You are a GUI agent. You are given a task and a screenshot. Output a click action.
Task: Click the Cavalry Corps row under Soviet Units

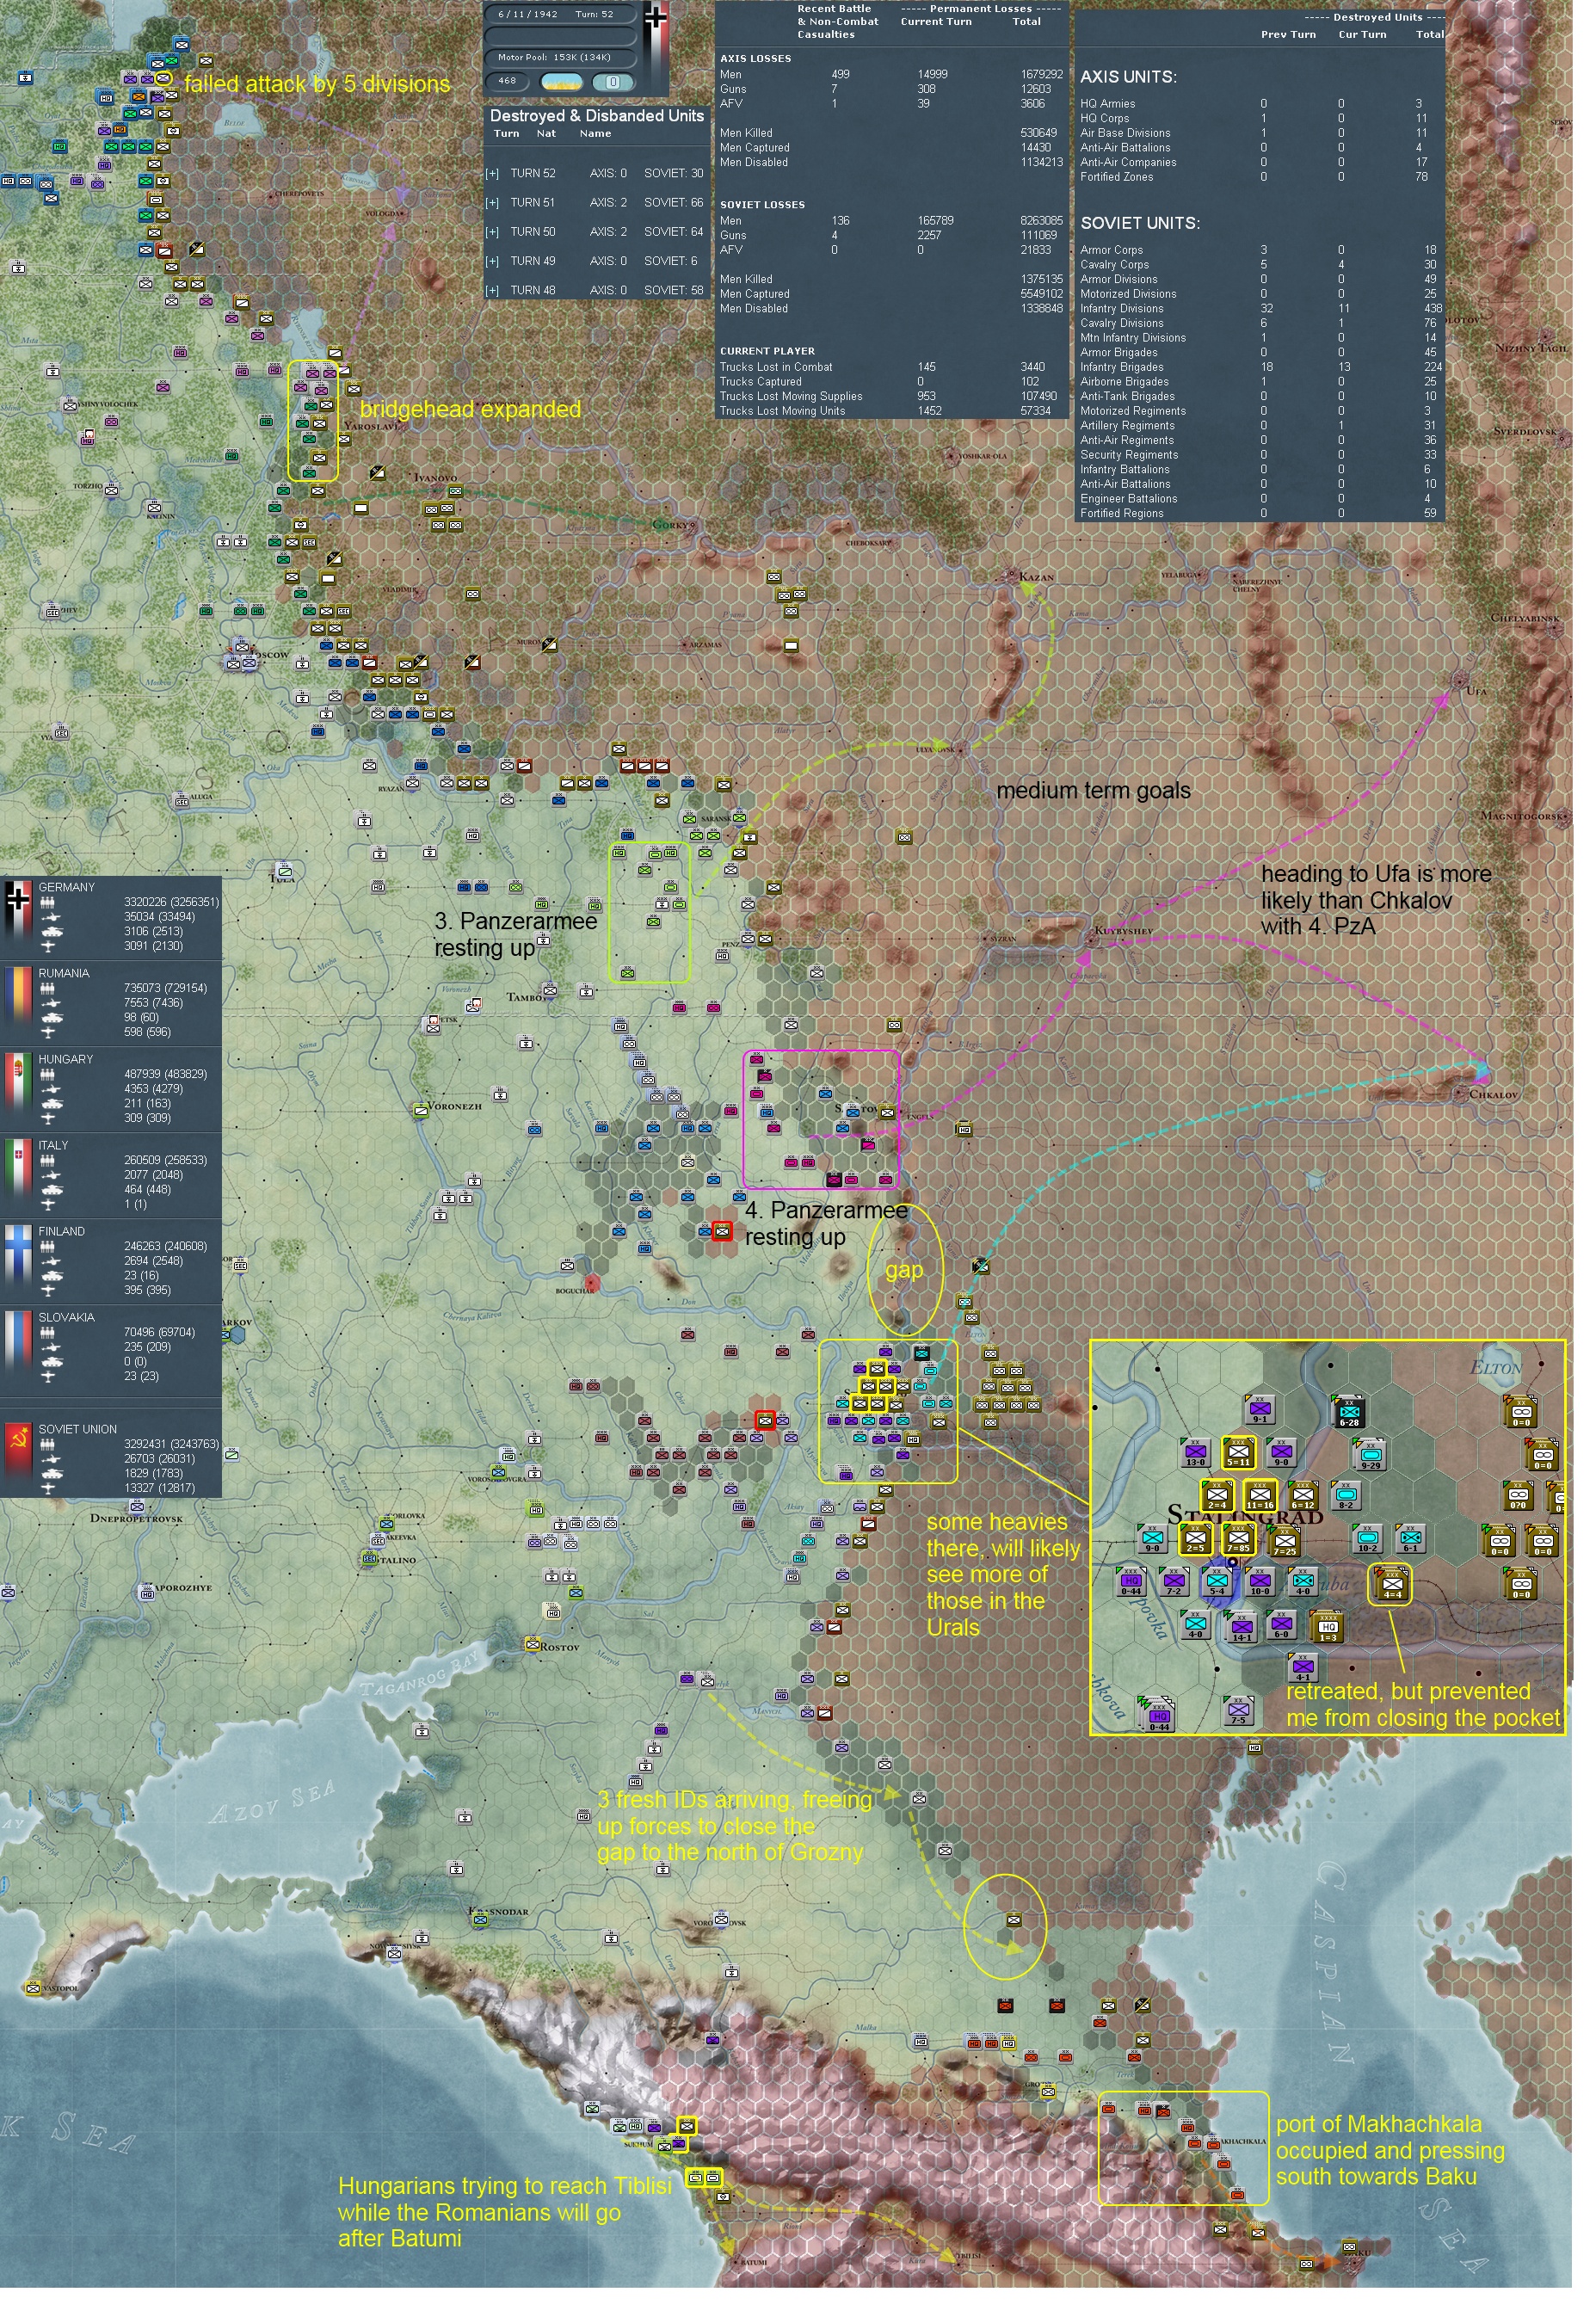1258,265
